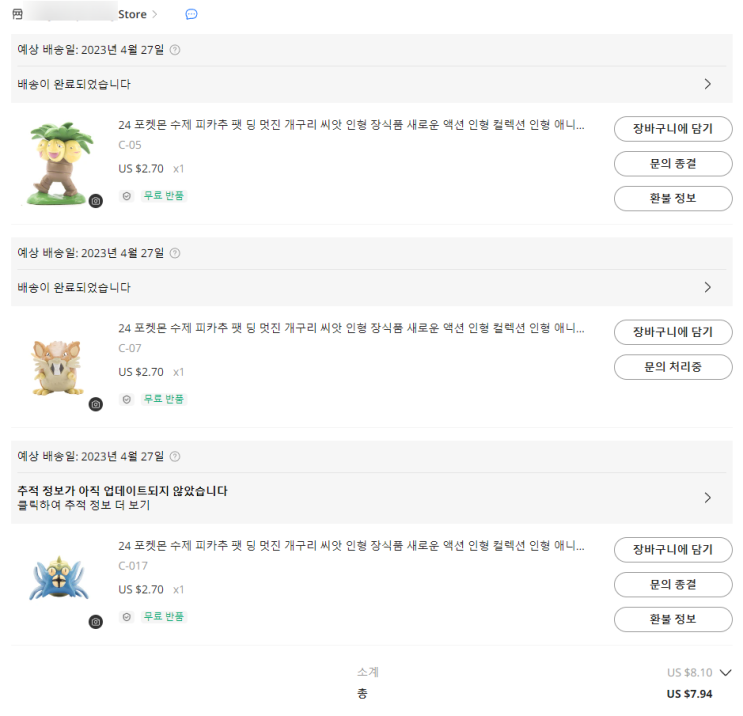Click camera icon on the C-017 blue figure

point(96,622)
